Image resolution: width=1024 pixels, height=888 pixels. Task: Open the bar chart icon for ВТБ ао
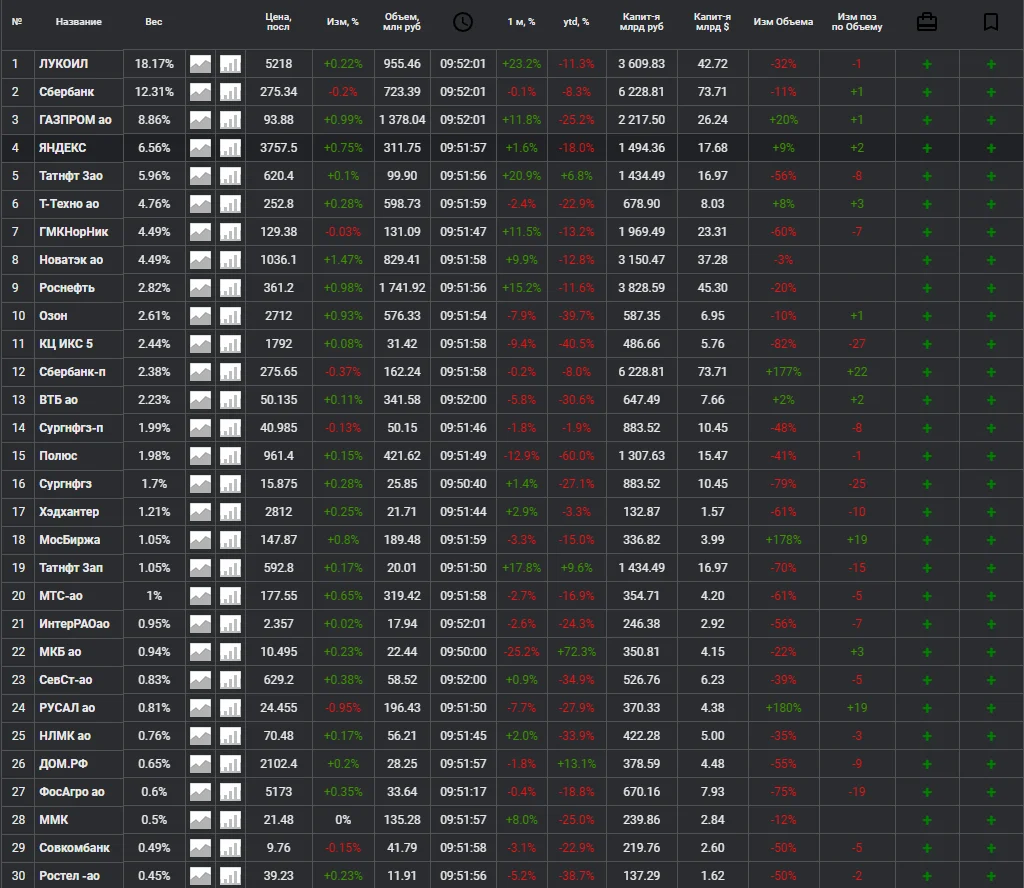click(231, 400)
